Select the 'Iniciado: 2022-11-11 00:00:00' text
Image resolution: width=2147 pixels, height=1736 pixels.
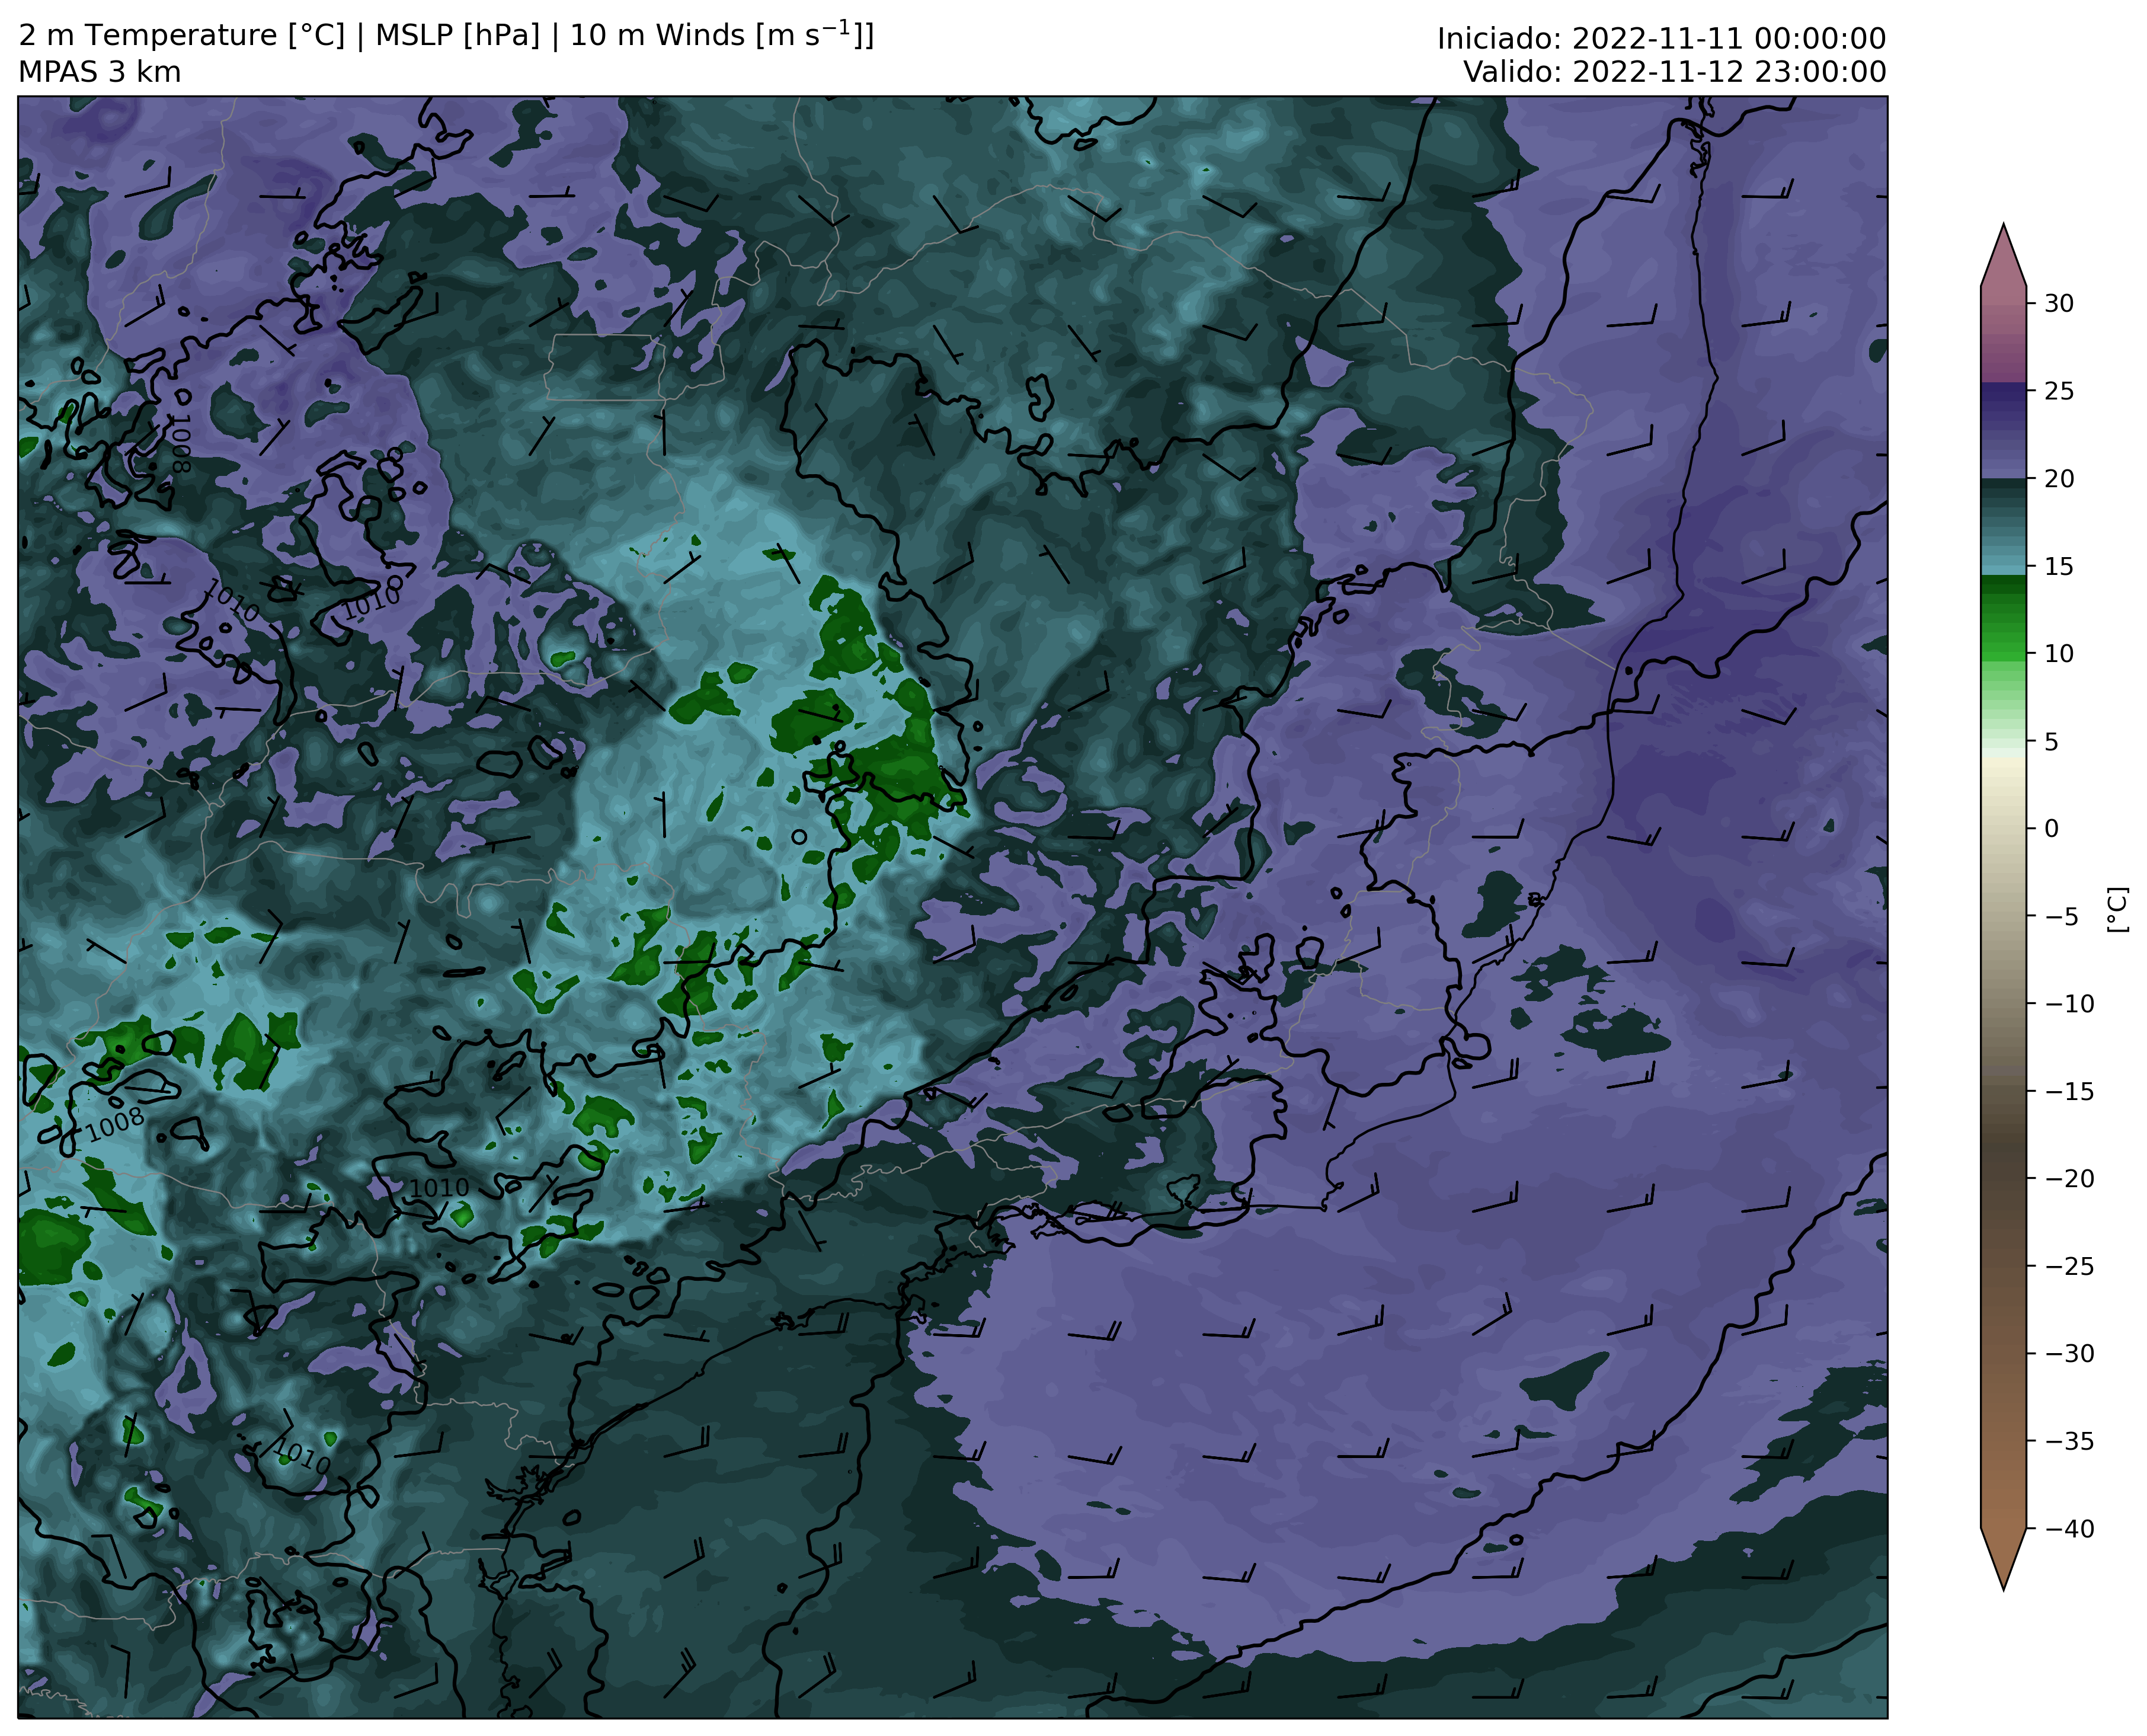point(1661,39)
